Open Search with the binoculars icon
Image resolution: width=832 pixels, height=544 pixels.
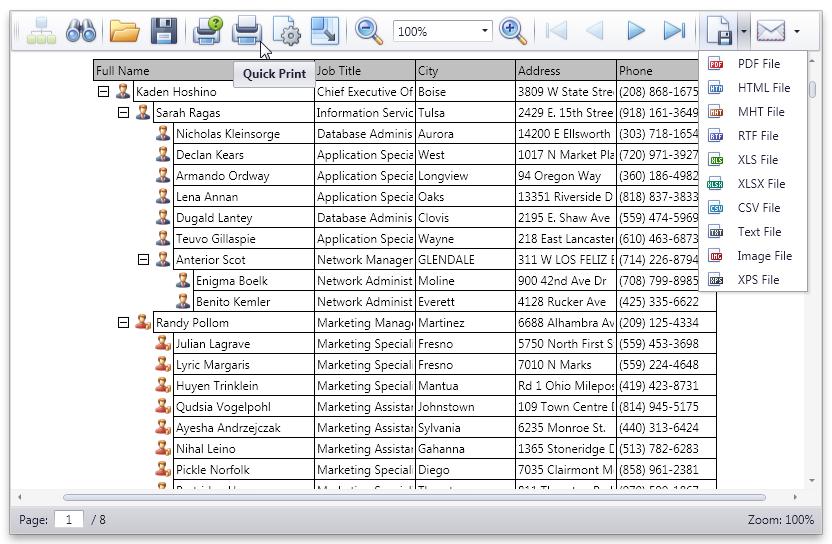click(x=80, y=31)
